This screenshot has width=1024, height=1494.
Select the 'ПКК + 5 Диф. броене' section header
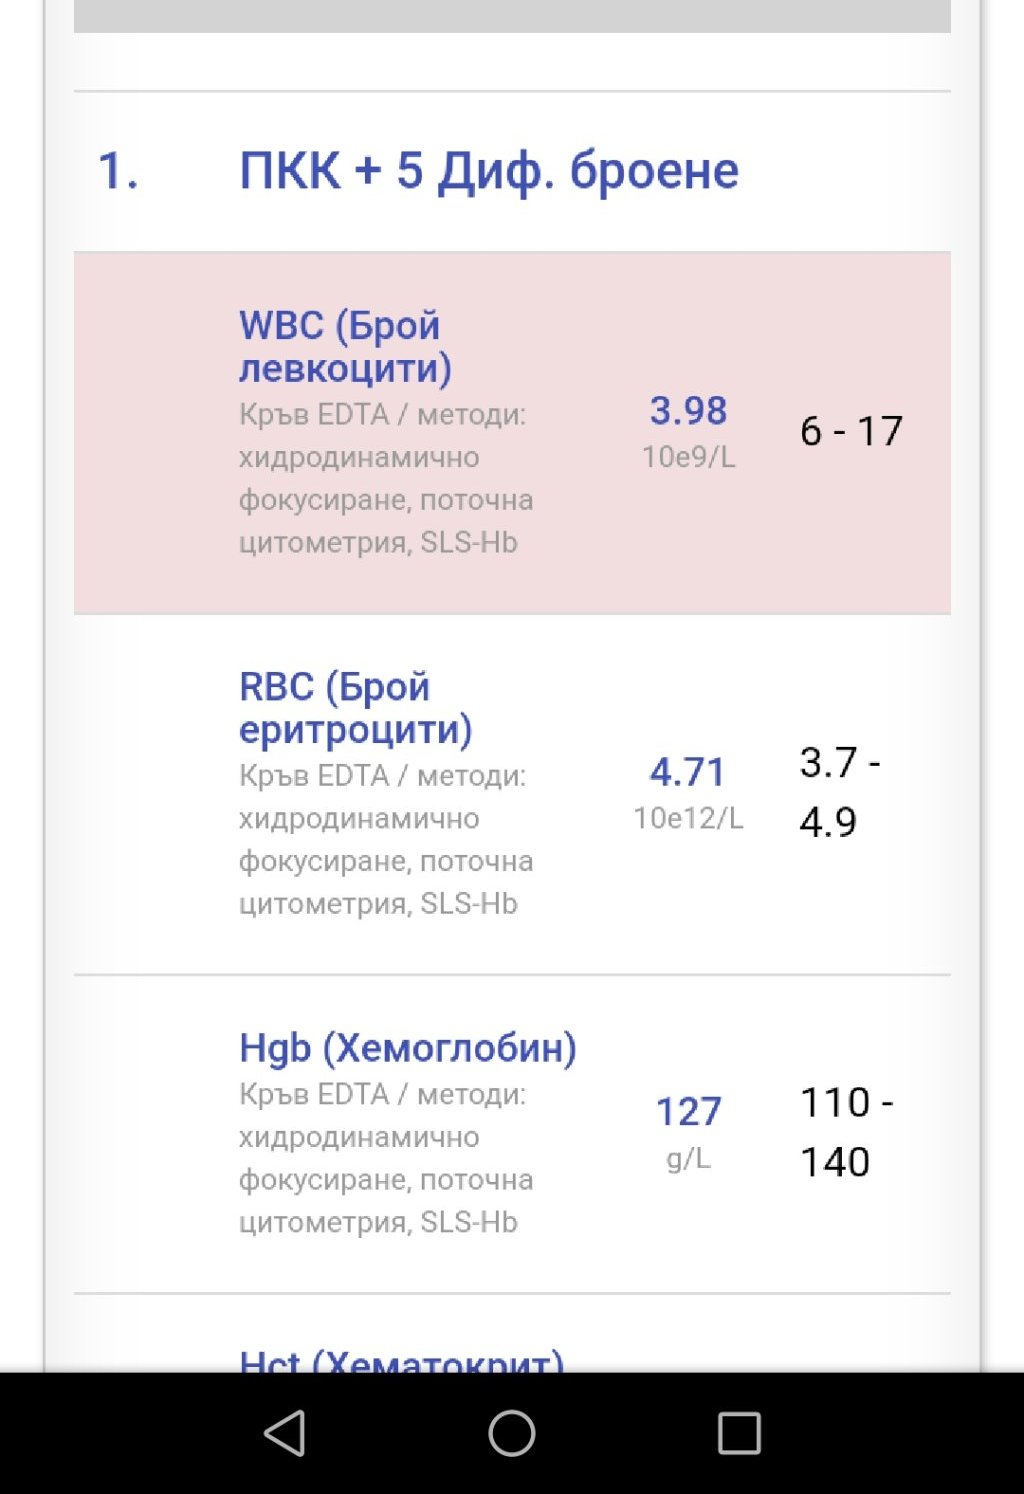pos(488,170)
